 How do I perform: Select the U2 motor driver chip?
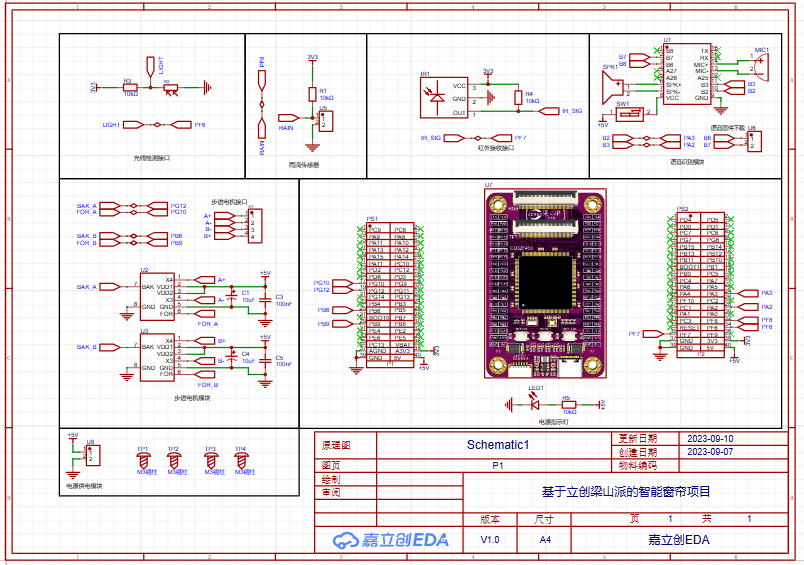click(x=157, y=296)
